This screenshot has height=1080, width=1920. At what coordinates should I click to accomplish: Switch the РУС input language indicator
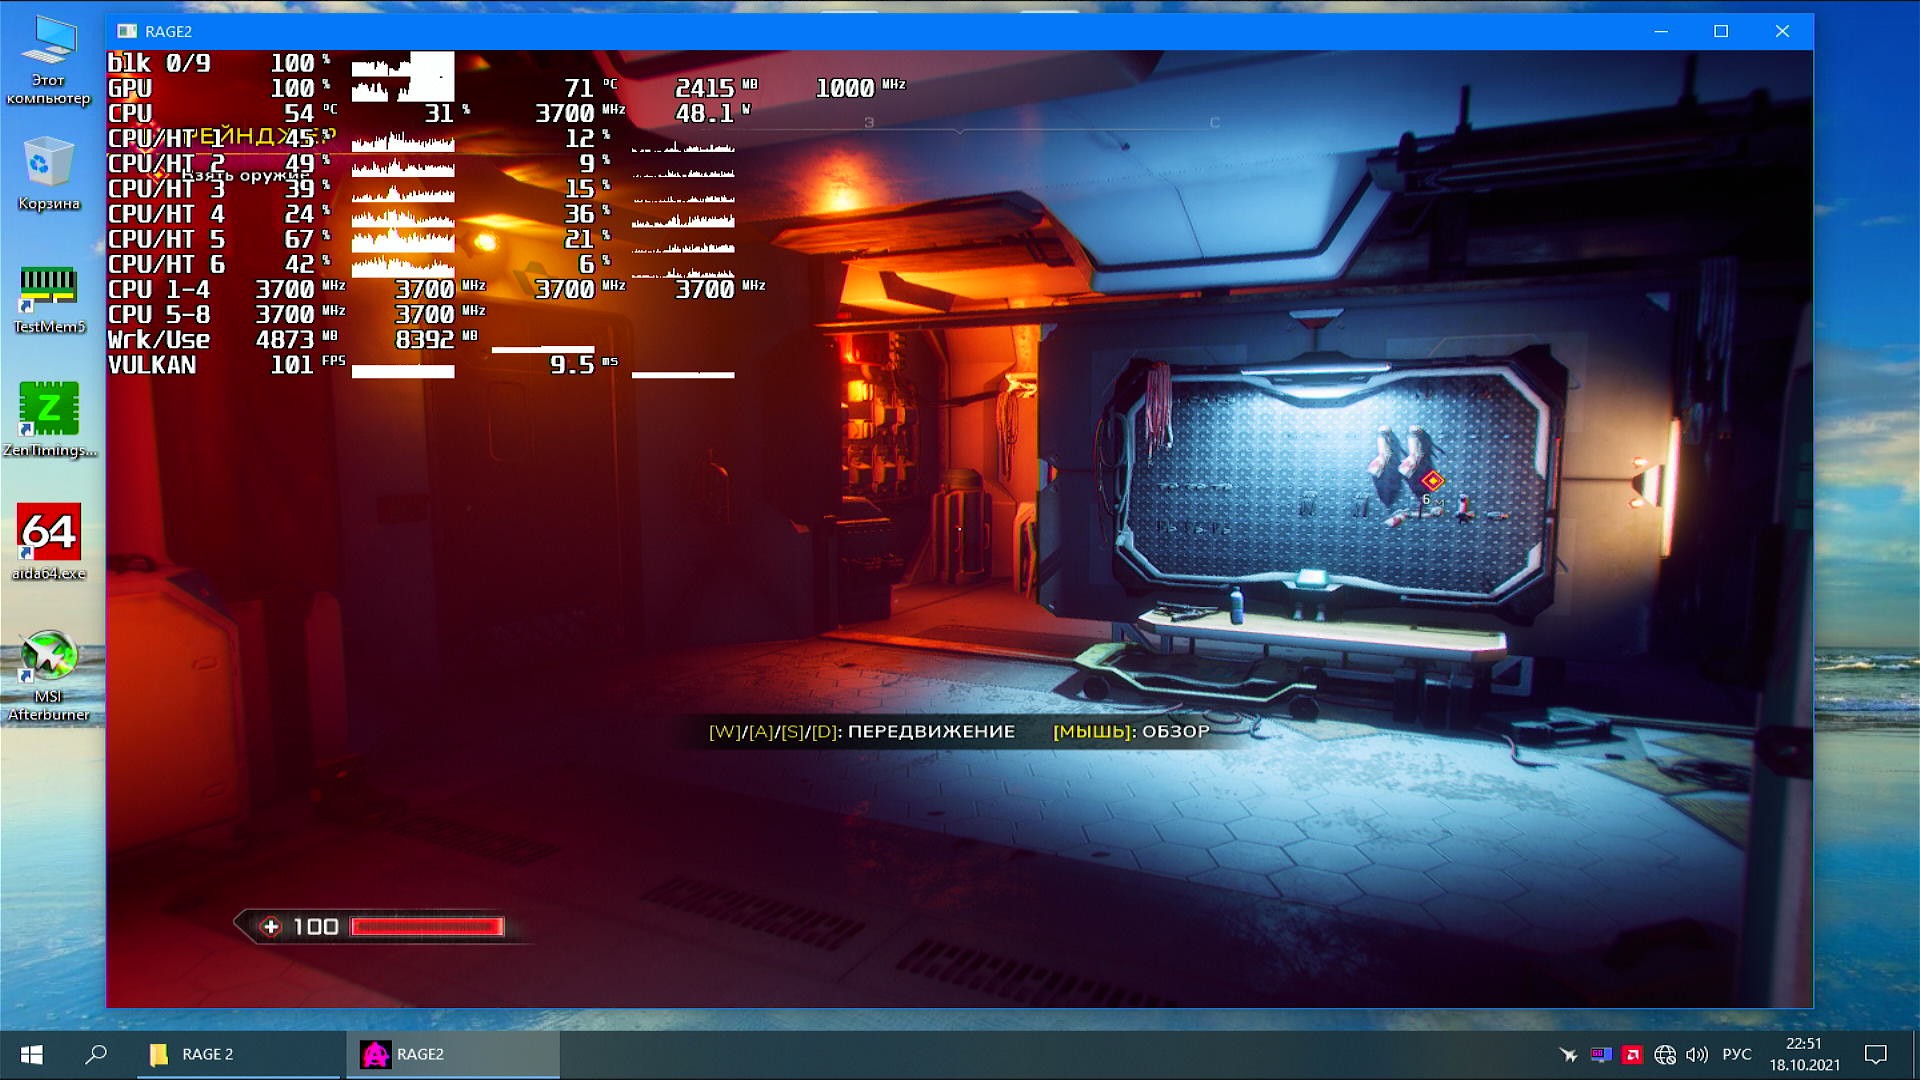coord(1737,1054)
